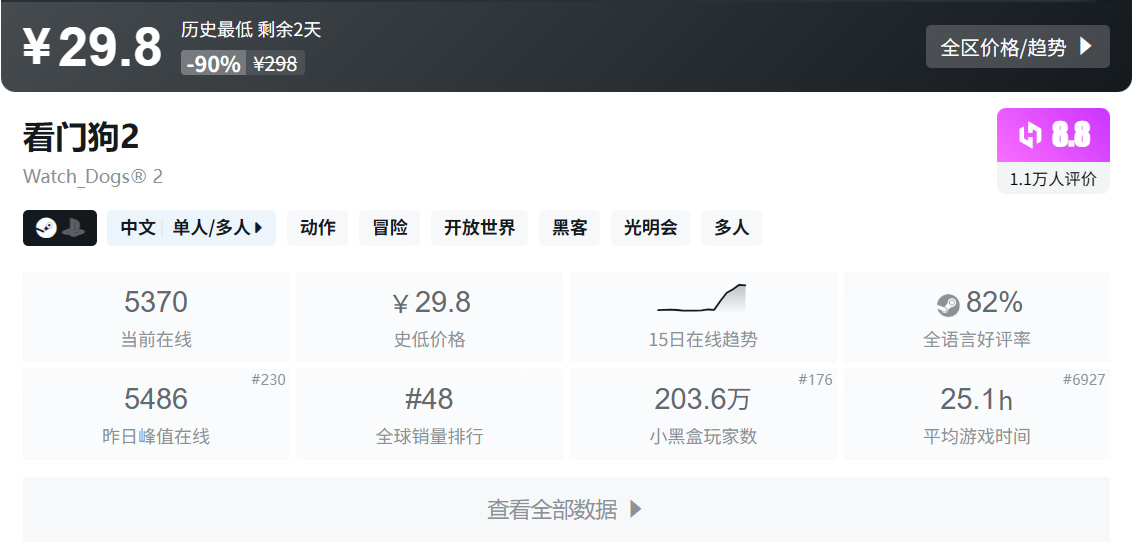The height and width of the screenshot is (543, 1148).
Task: Select the 光明会 tag
Action: pos(650,228)
